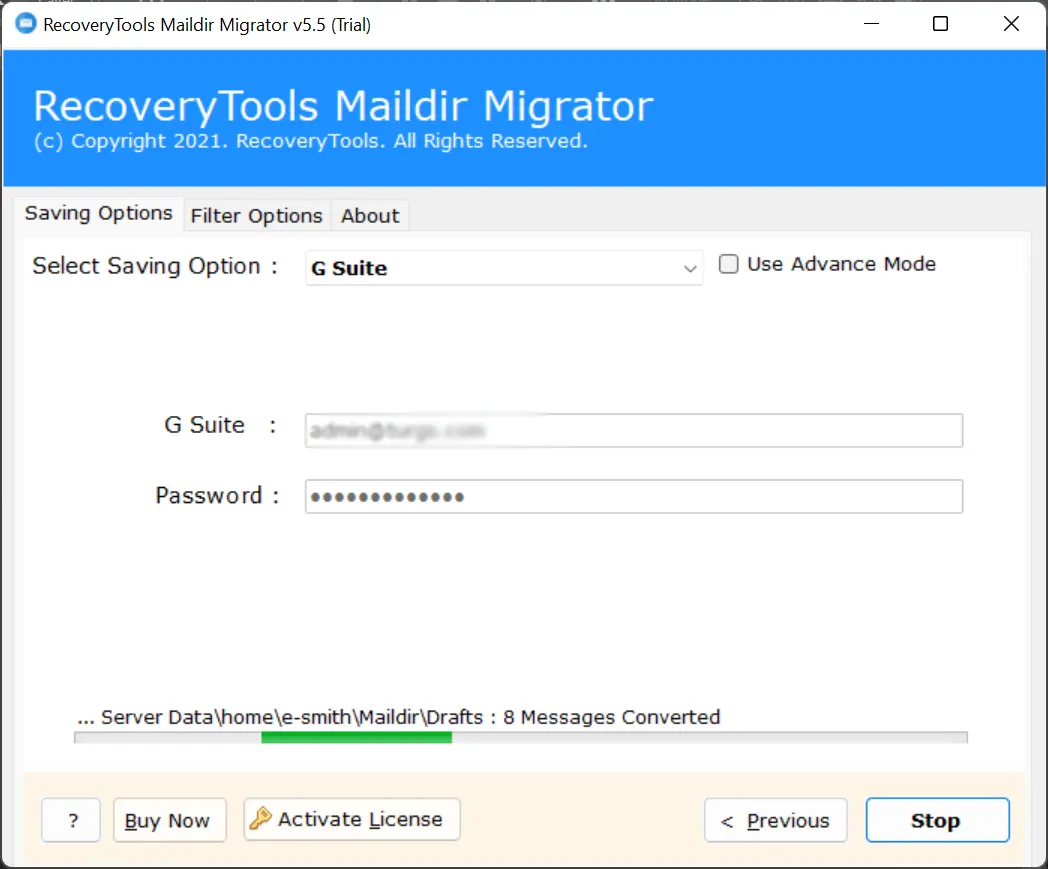Image resolution: width=1048 pixels, height=869 pixels.
Task: Go back with the Previous button
Action: tap(776, 821)
